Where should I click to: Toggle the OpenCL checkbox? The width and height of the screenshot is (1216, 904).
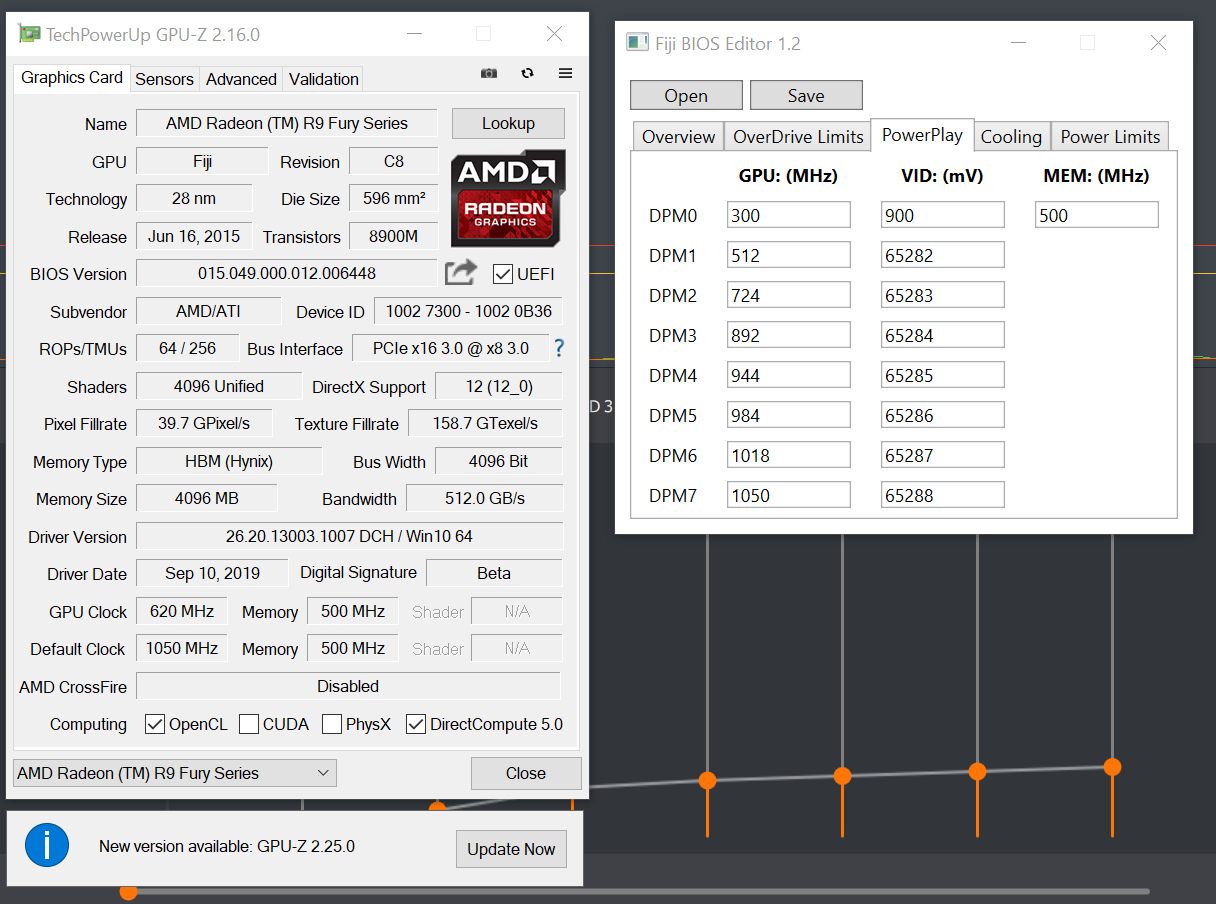[155, 724]
